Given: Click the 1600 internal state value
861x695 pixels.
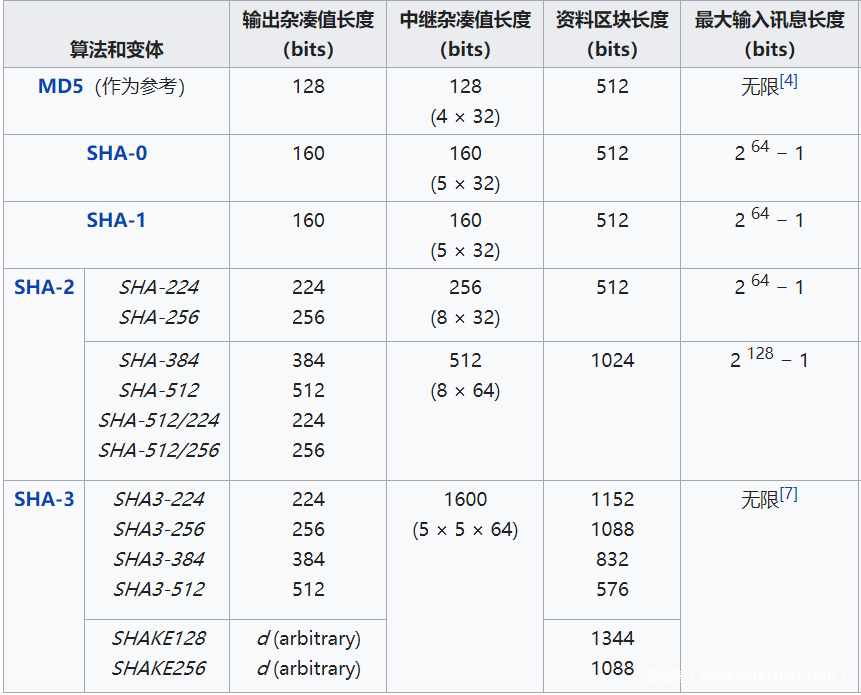Looking at the screenshot, I should point(465,500).
